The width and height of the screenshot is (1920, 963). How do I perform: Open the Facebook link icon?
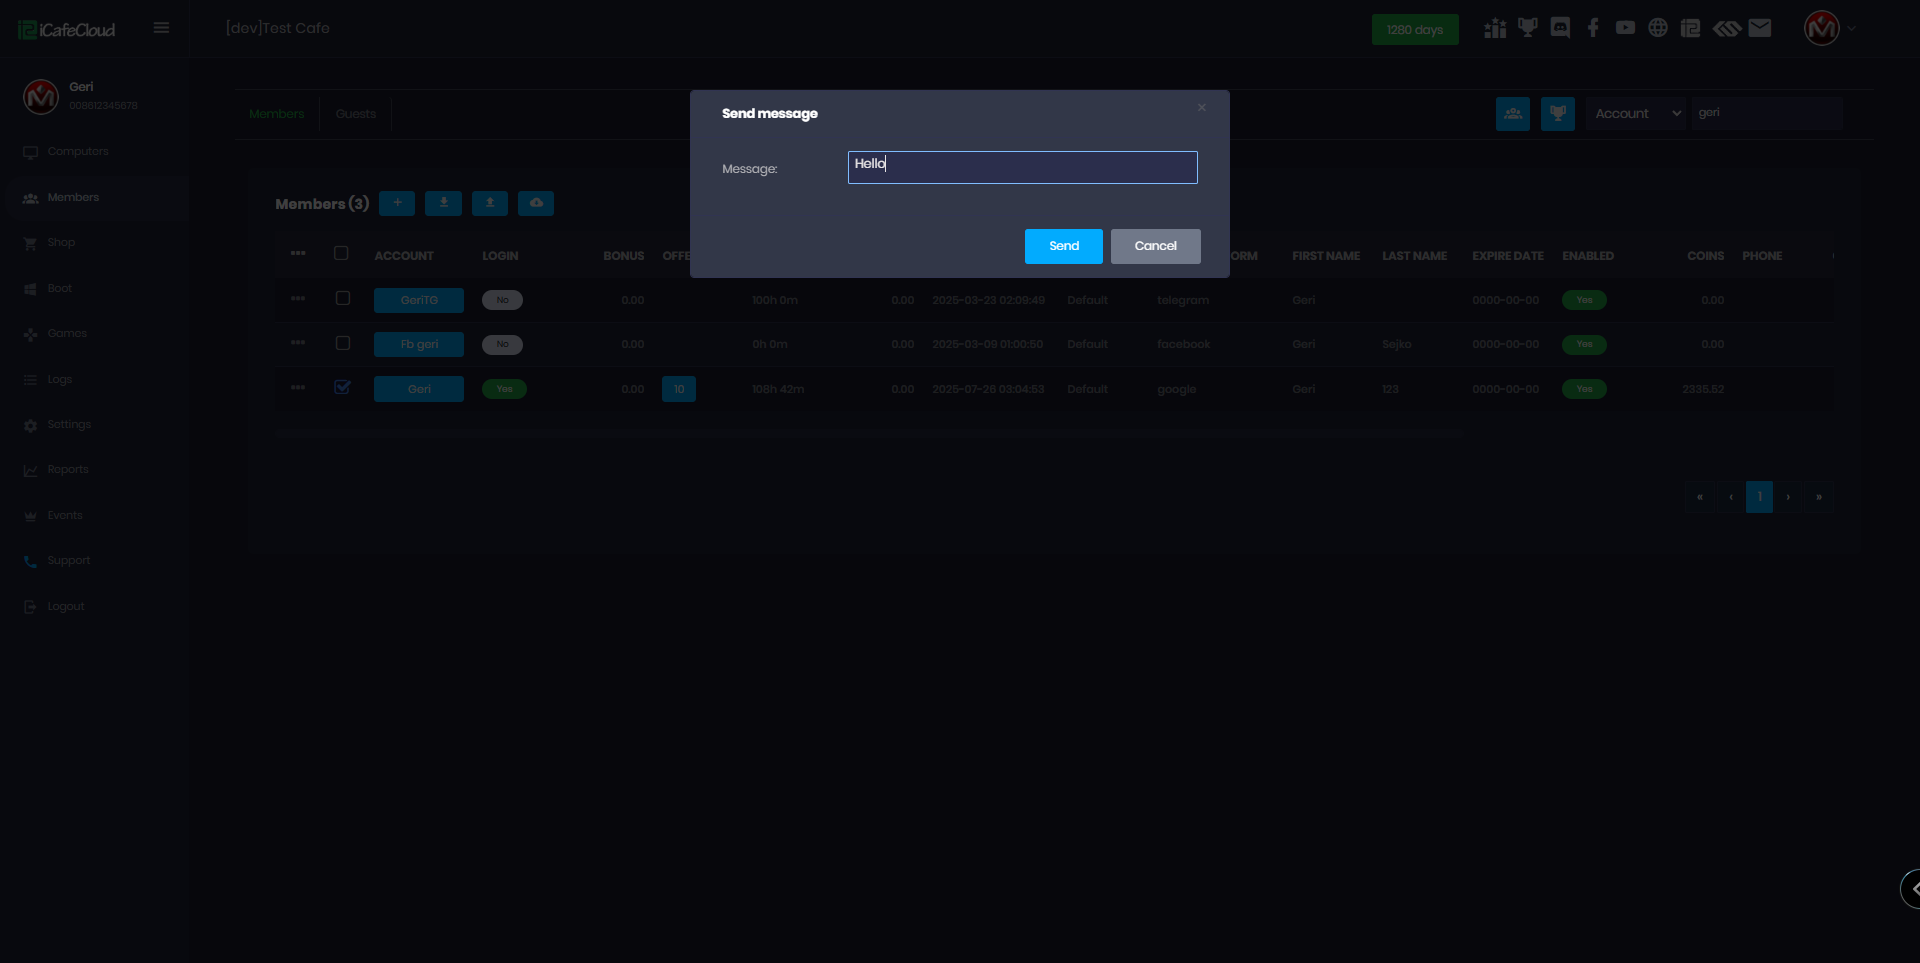click(1593, 28)
